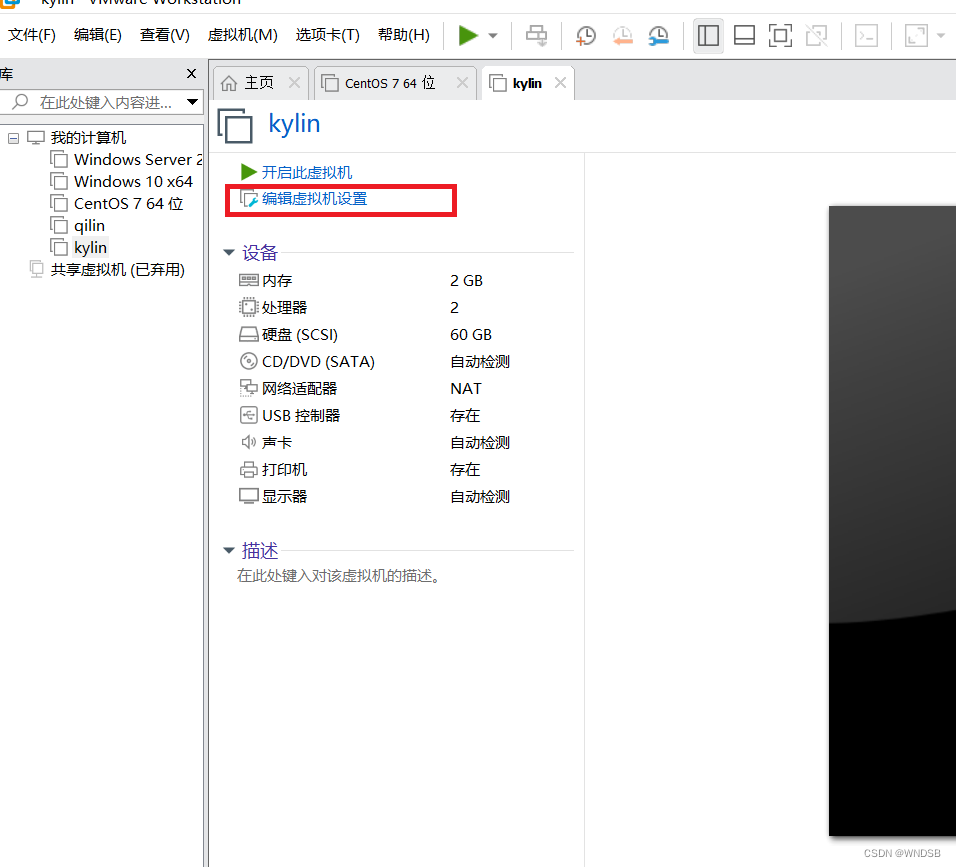The height and width of the screenshot is (867, 956).
Task: Click the USB icon beside USB 控制器
Action: (249, 415)
